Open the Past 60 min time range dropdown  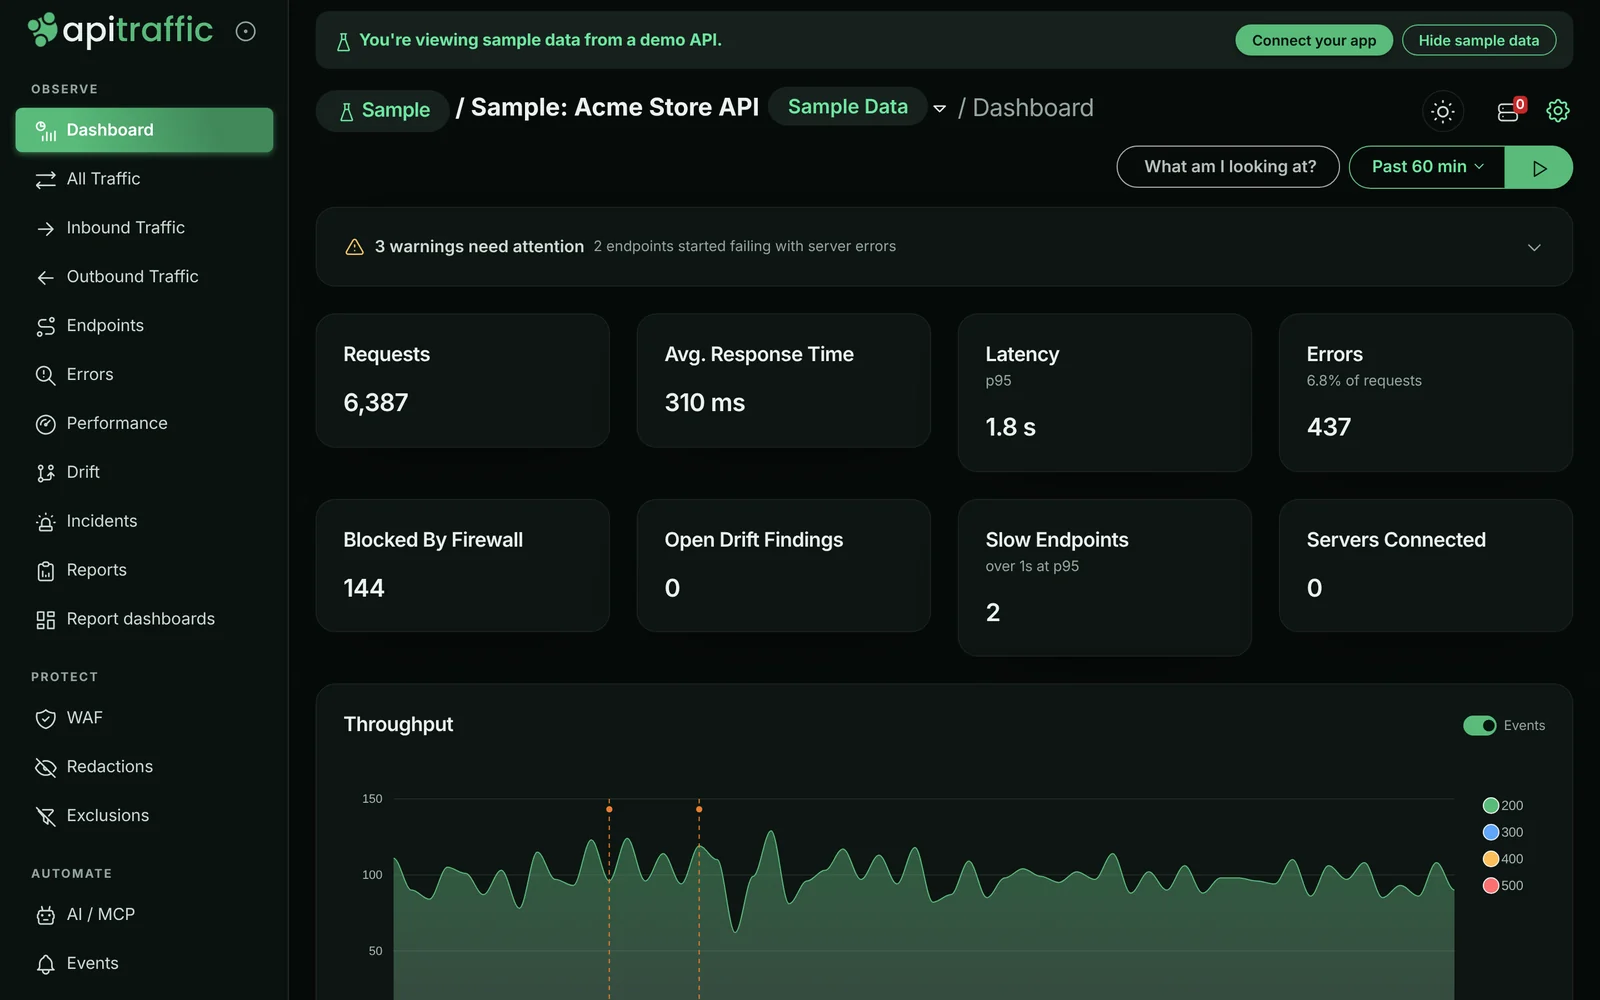1427,167
